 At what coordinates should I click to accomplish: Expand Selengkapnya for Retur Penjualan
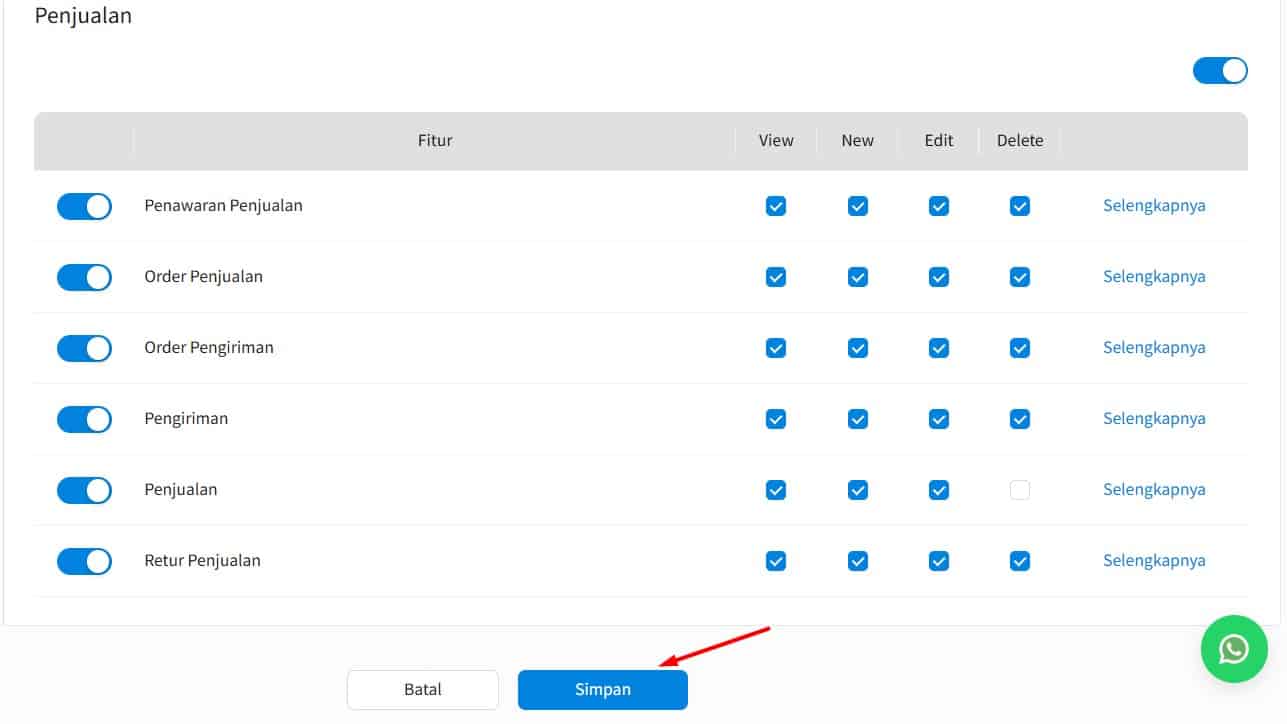[x=1154, y=561]
